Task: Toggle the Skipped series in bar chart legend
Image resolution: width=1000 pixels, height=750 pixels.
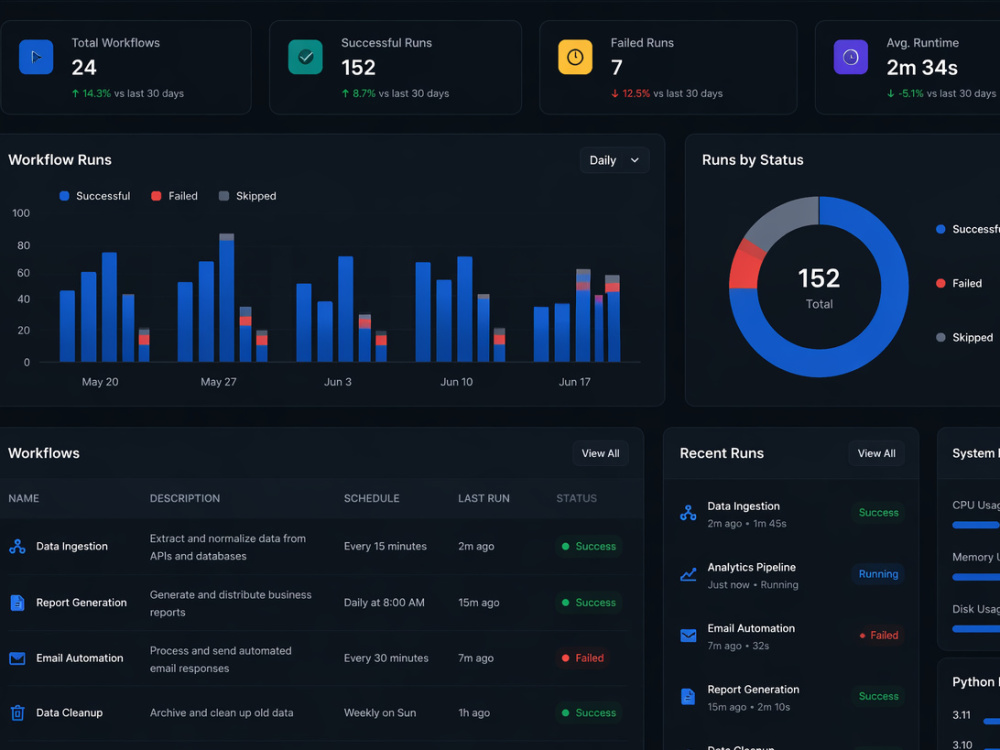Action: click(x=247, y=196)
